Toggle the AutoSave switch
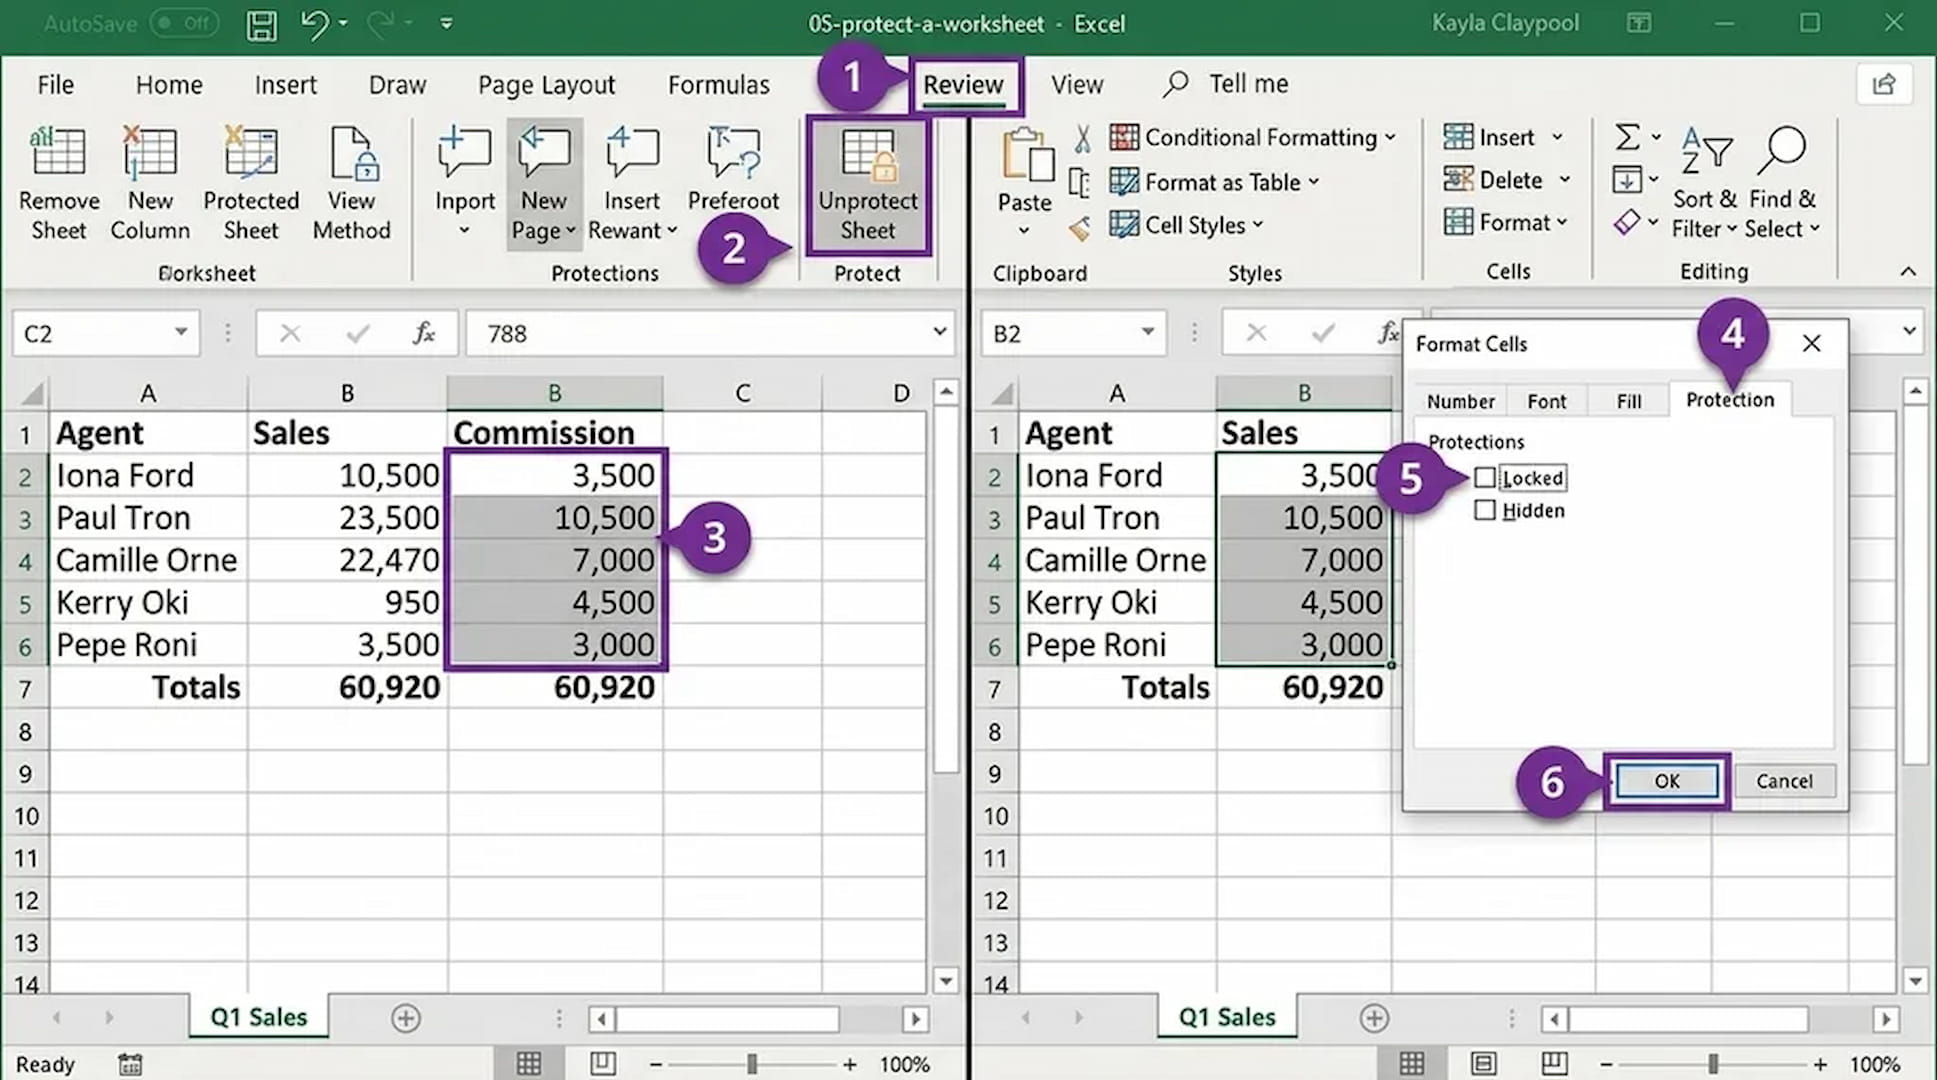 pyautogui.click(x=184, y=23)
